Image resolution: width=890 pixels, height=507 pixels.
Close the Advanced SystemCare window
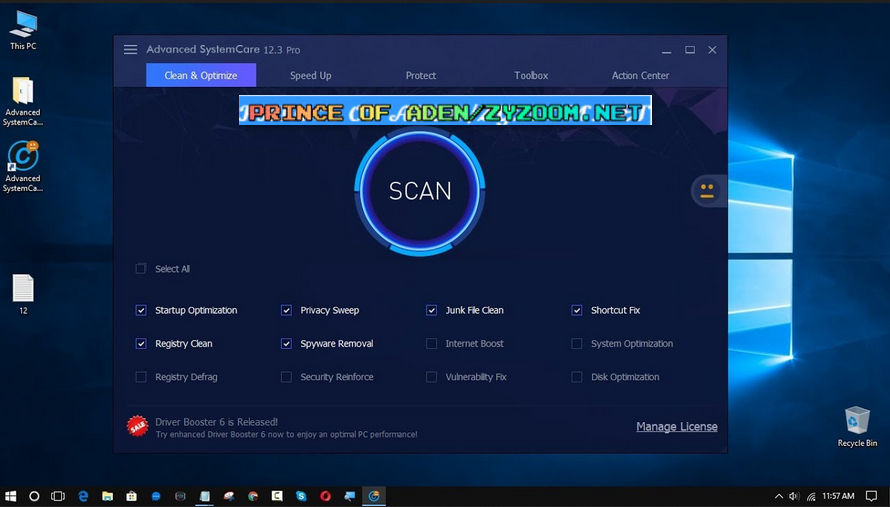pyautogui.click(x=712, y=50)
